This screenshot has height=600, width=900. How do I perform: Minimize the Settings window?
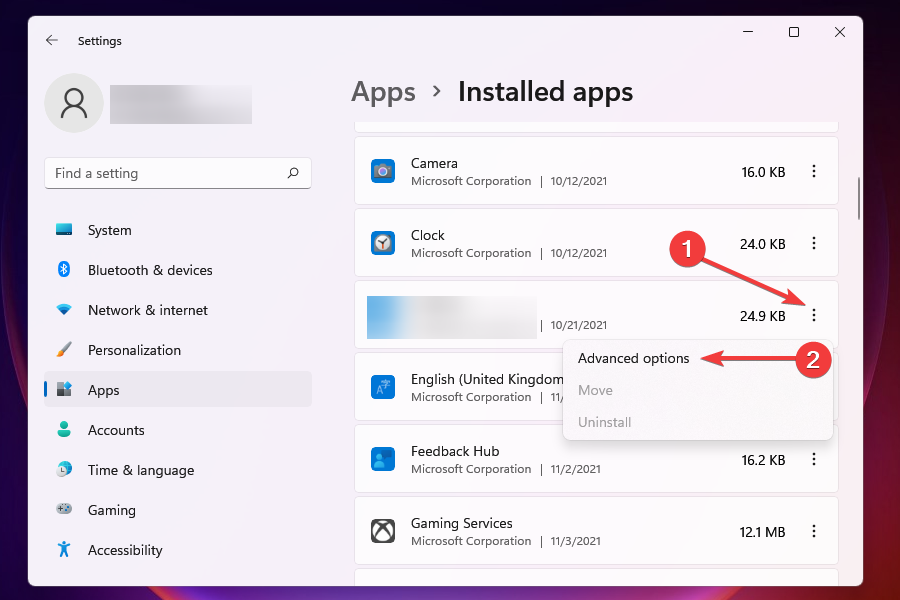748,32
